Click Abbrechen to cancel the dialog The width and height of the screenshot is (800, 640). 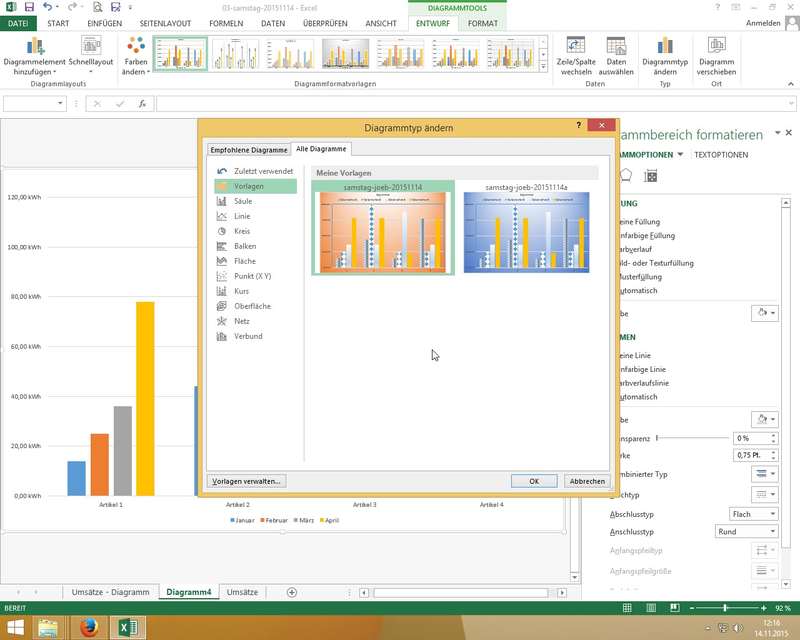[587, 481]
